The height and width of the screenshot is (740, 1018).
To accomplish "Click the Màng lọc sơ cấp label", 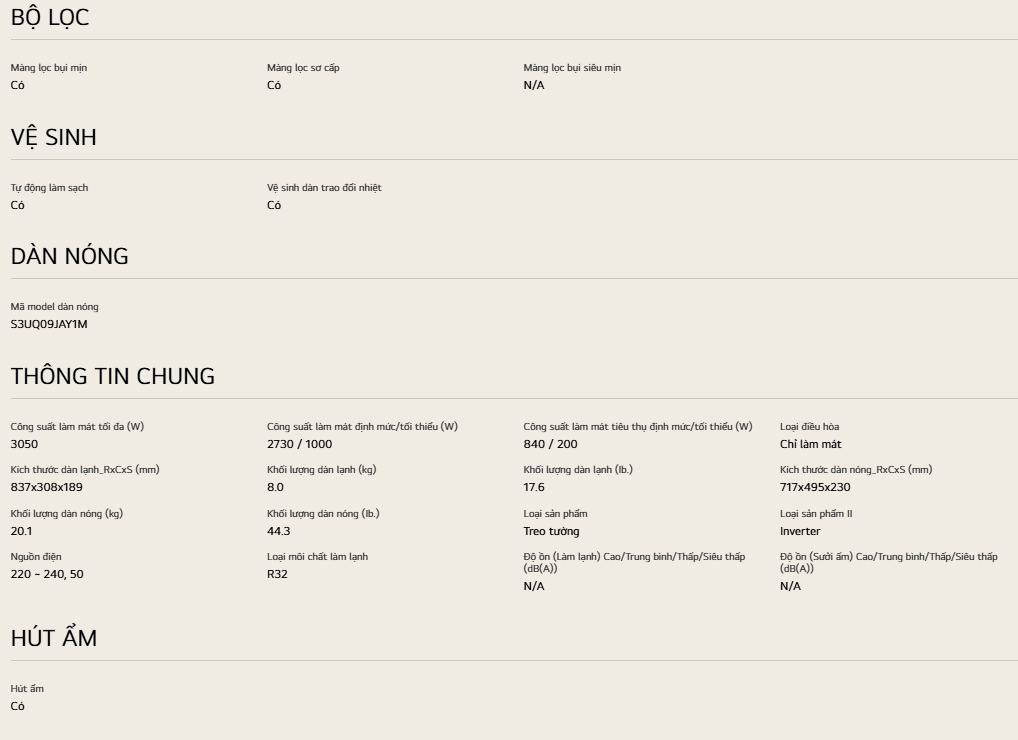I will pos(303,68).
